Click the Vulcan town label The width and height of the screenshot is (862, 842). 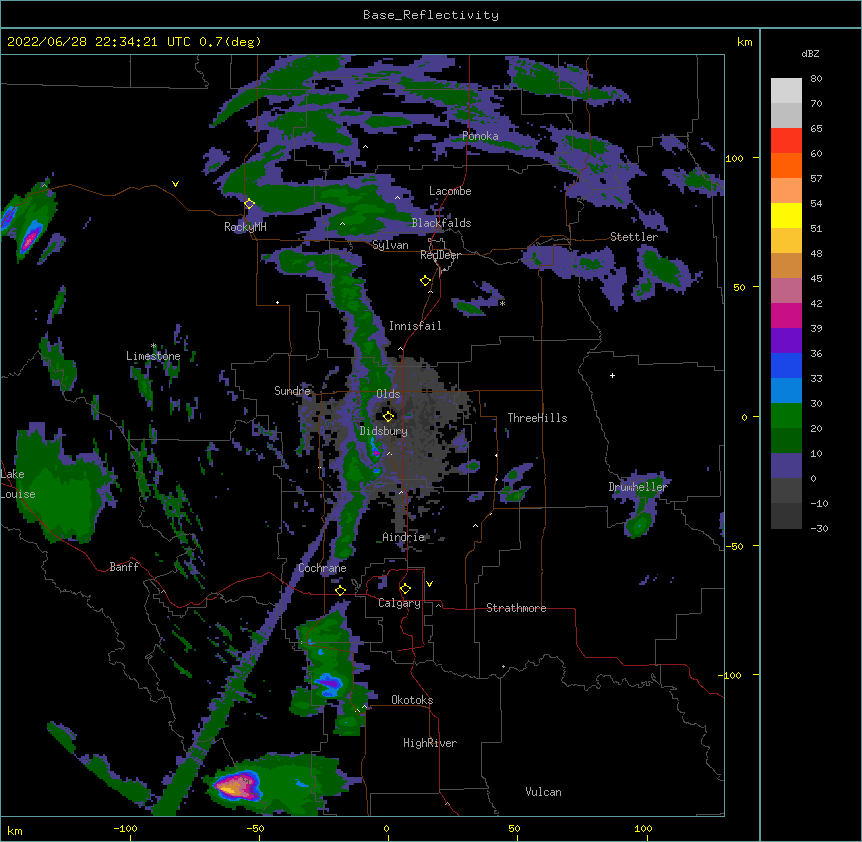pyautogui.click(x=543, y=792)
